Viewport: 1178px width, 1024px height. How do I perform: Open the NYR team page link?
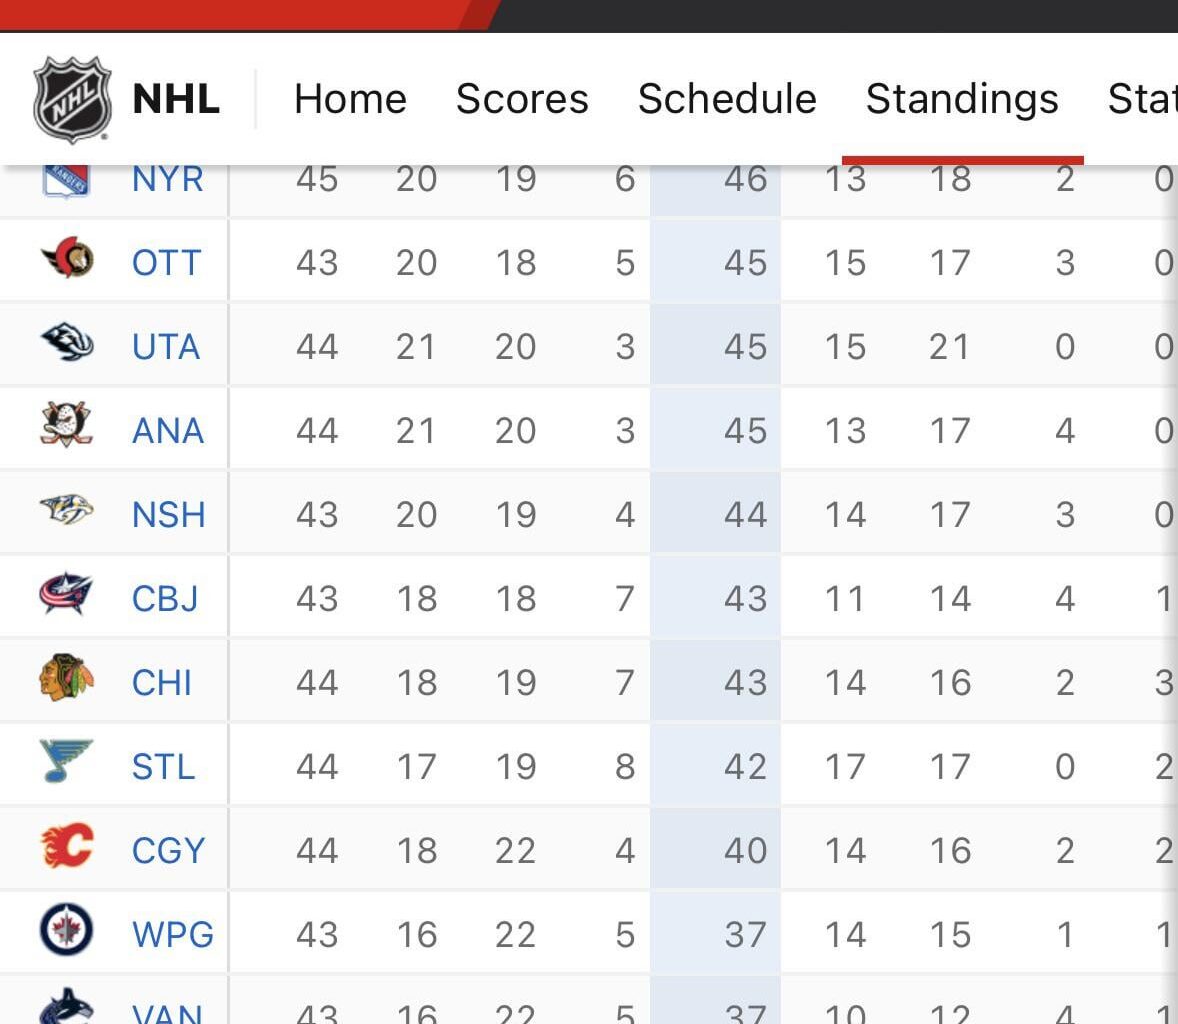pyautogui.click(x=168, y=178)
